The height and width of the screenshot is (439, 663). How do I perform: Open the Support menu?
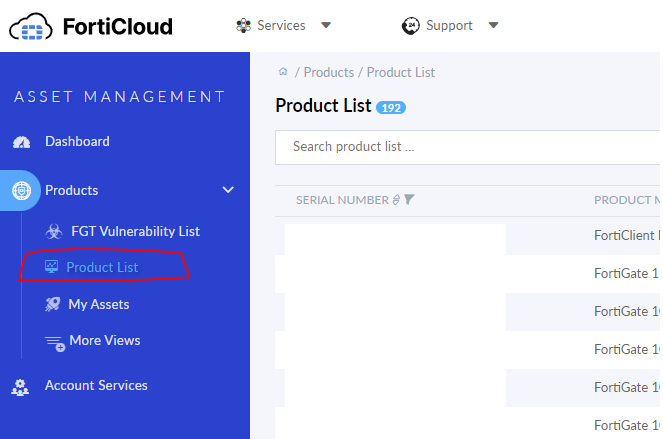(449, 25)
